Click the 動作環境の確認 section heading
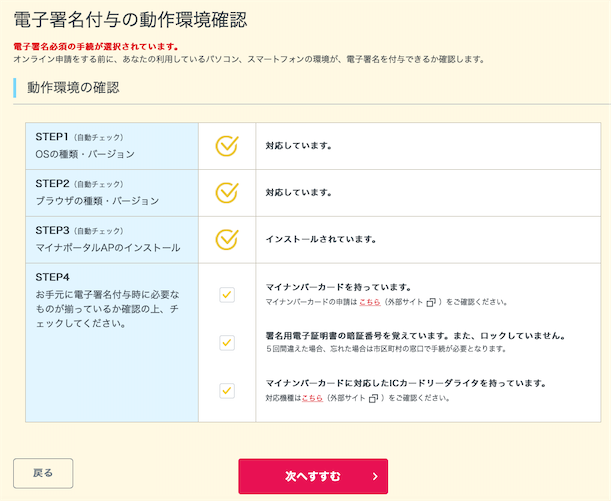Screen dimensions: 611x501 (x=73, y=88)
